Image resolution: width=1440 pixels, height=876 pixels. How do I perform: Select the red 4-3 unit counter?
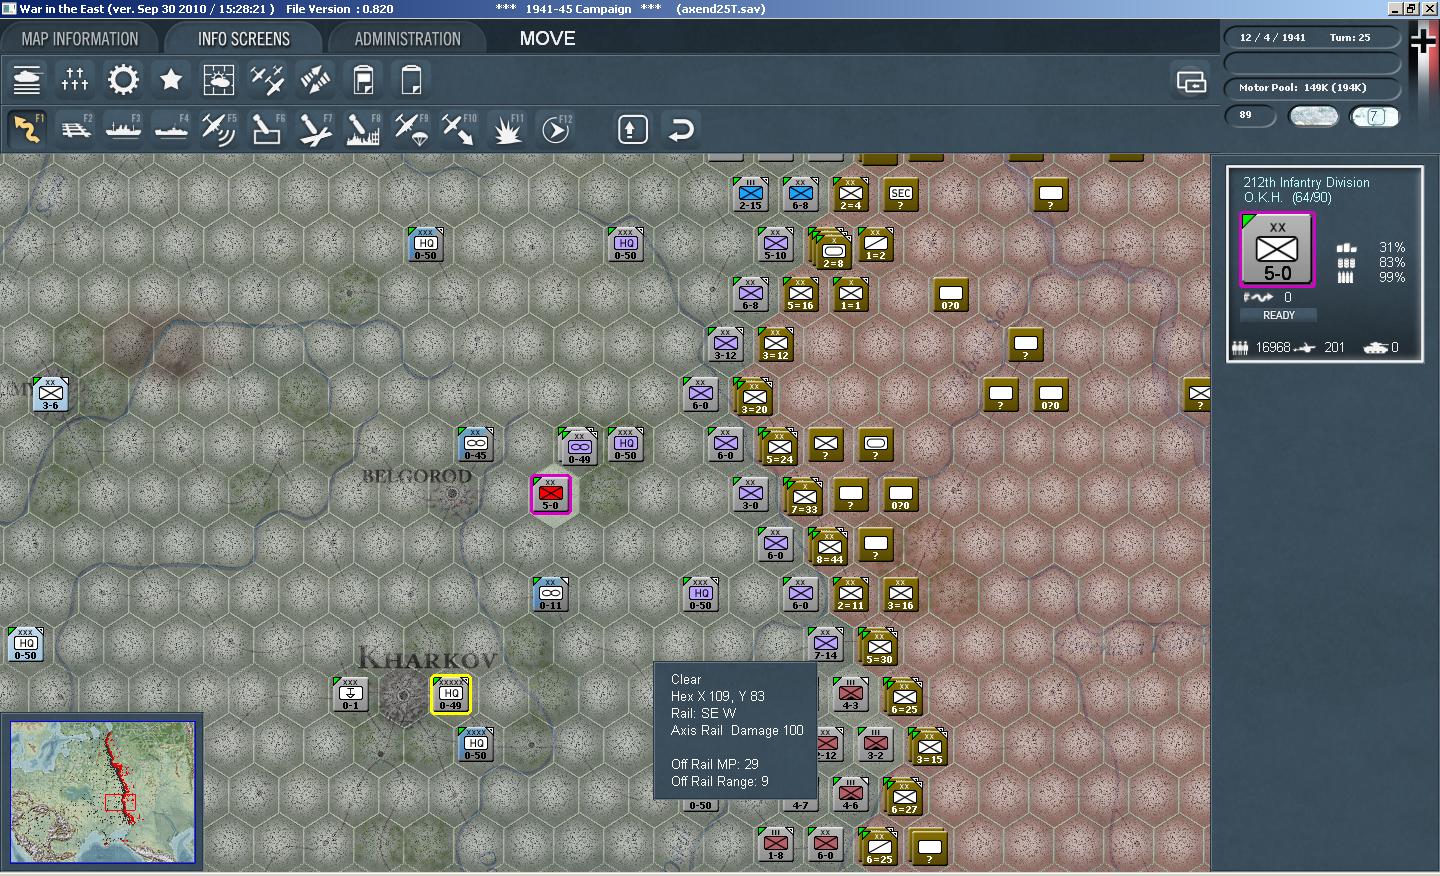850,694
